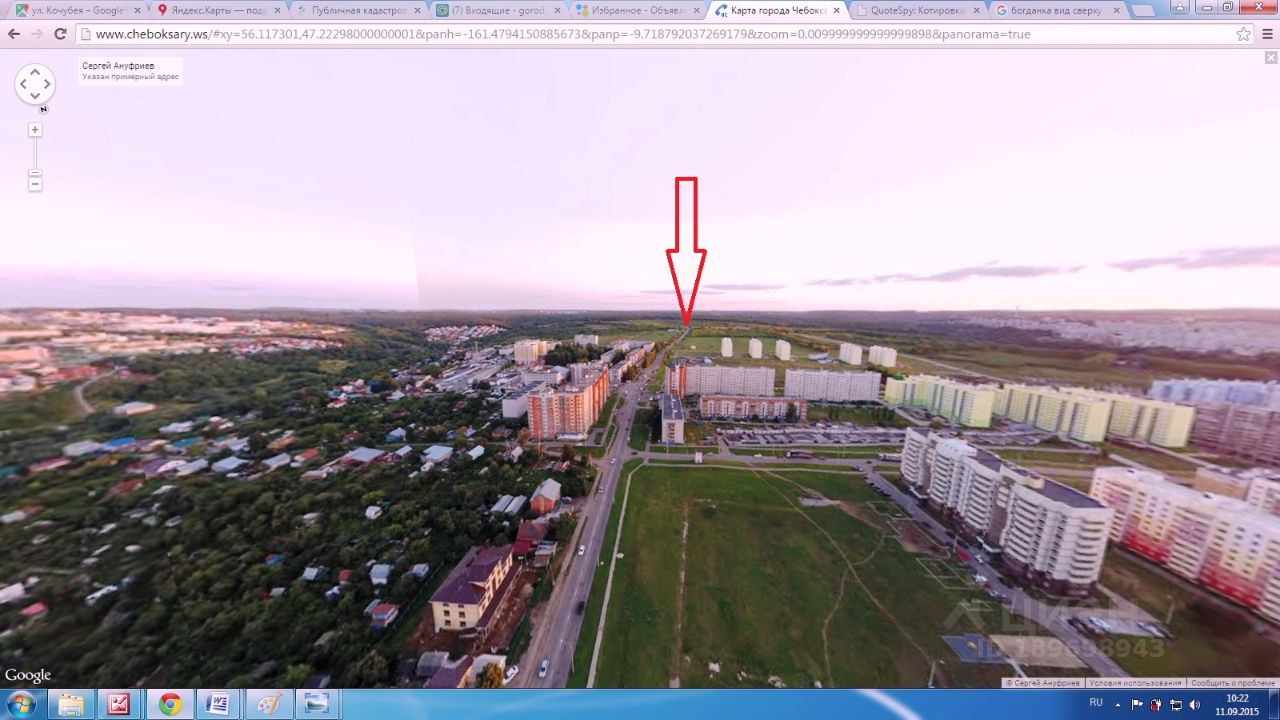
Task: Switch to the 'QuoteSpy: Котировки' tab
Action: pyautogui.click(x=918, y=10)
